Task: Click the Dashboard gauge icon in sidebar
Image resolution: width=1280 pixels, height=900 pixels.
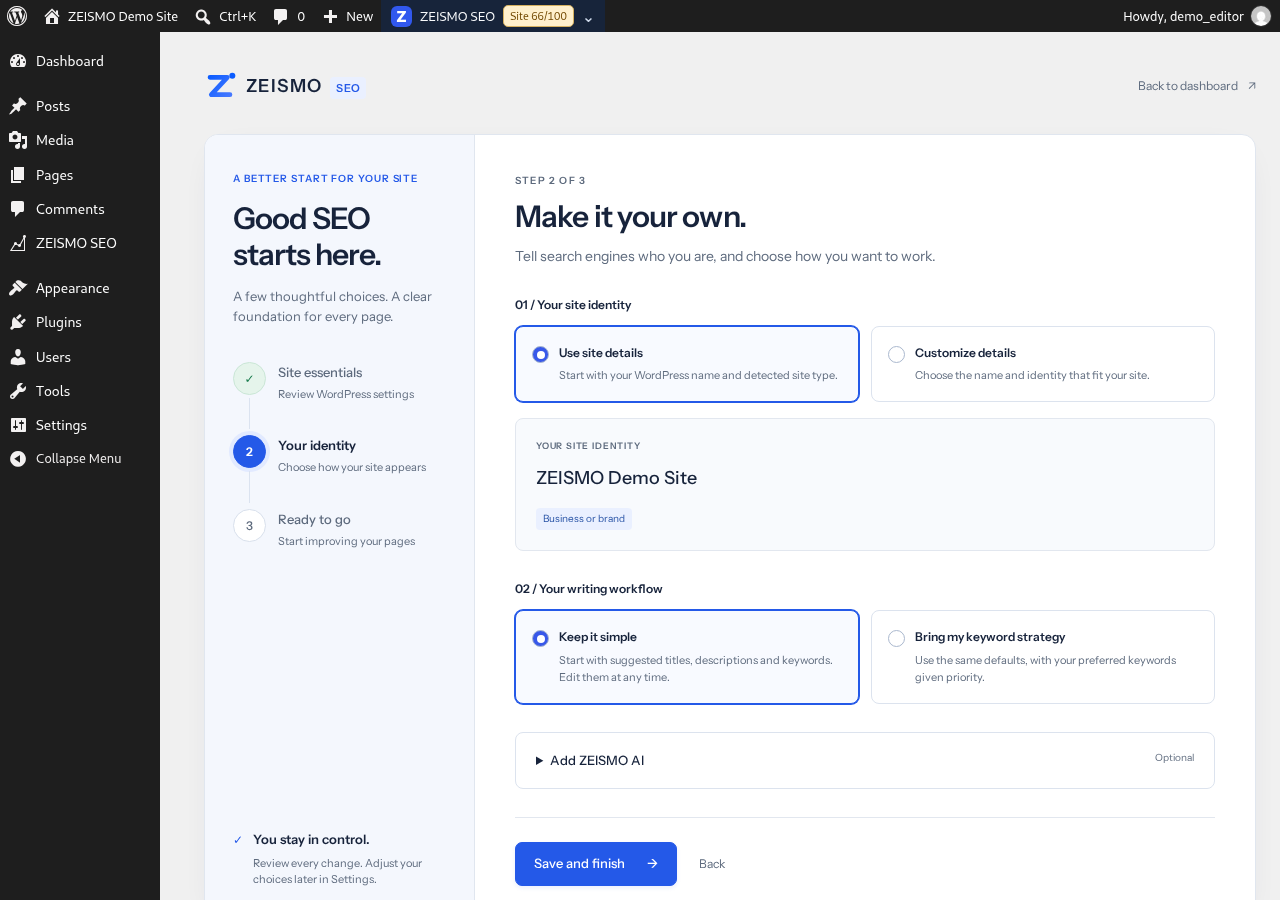Action: [18, 61]
